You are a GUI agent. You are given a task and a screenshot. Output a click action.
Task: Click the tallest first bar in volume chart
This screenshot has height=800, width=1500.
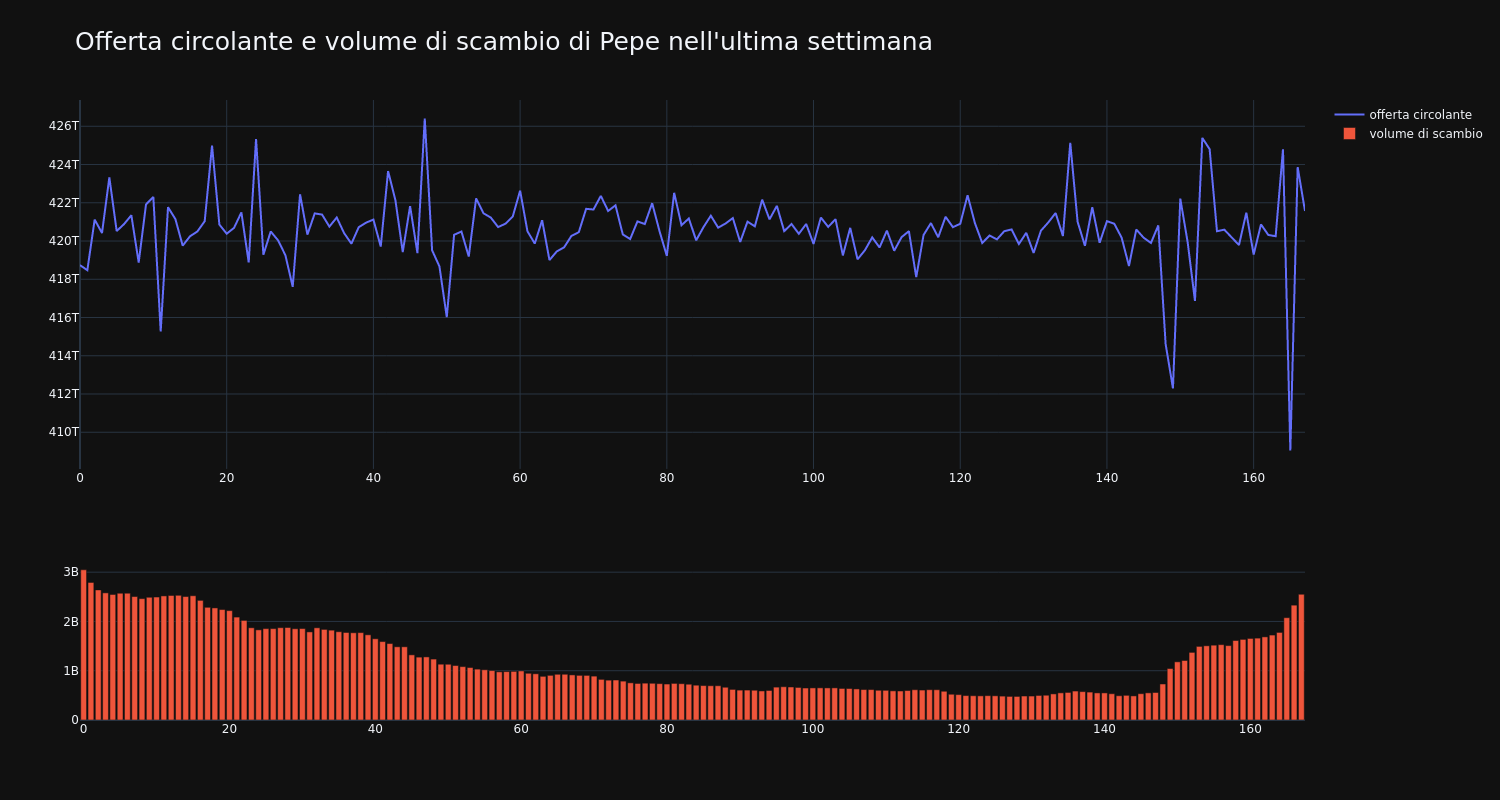click(x=83, y=645)
